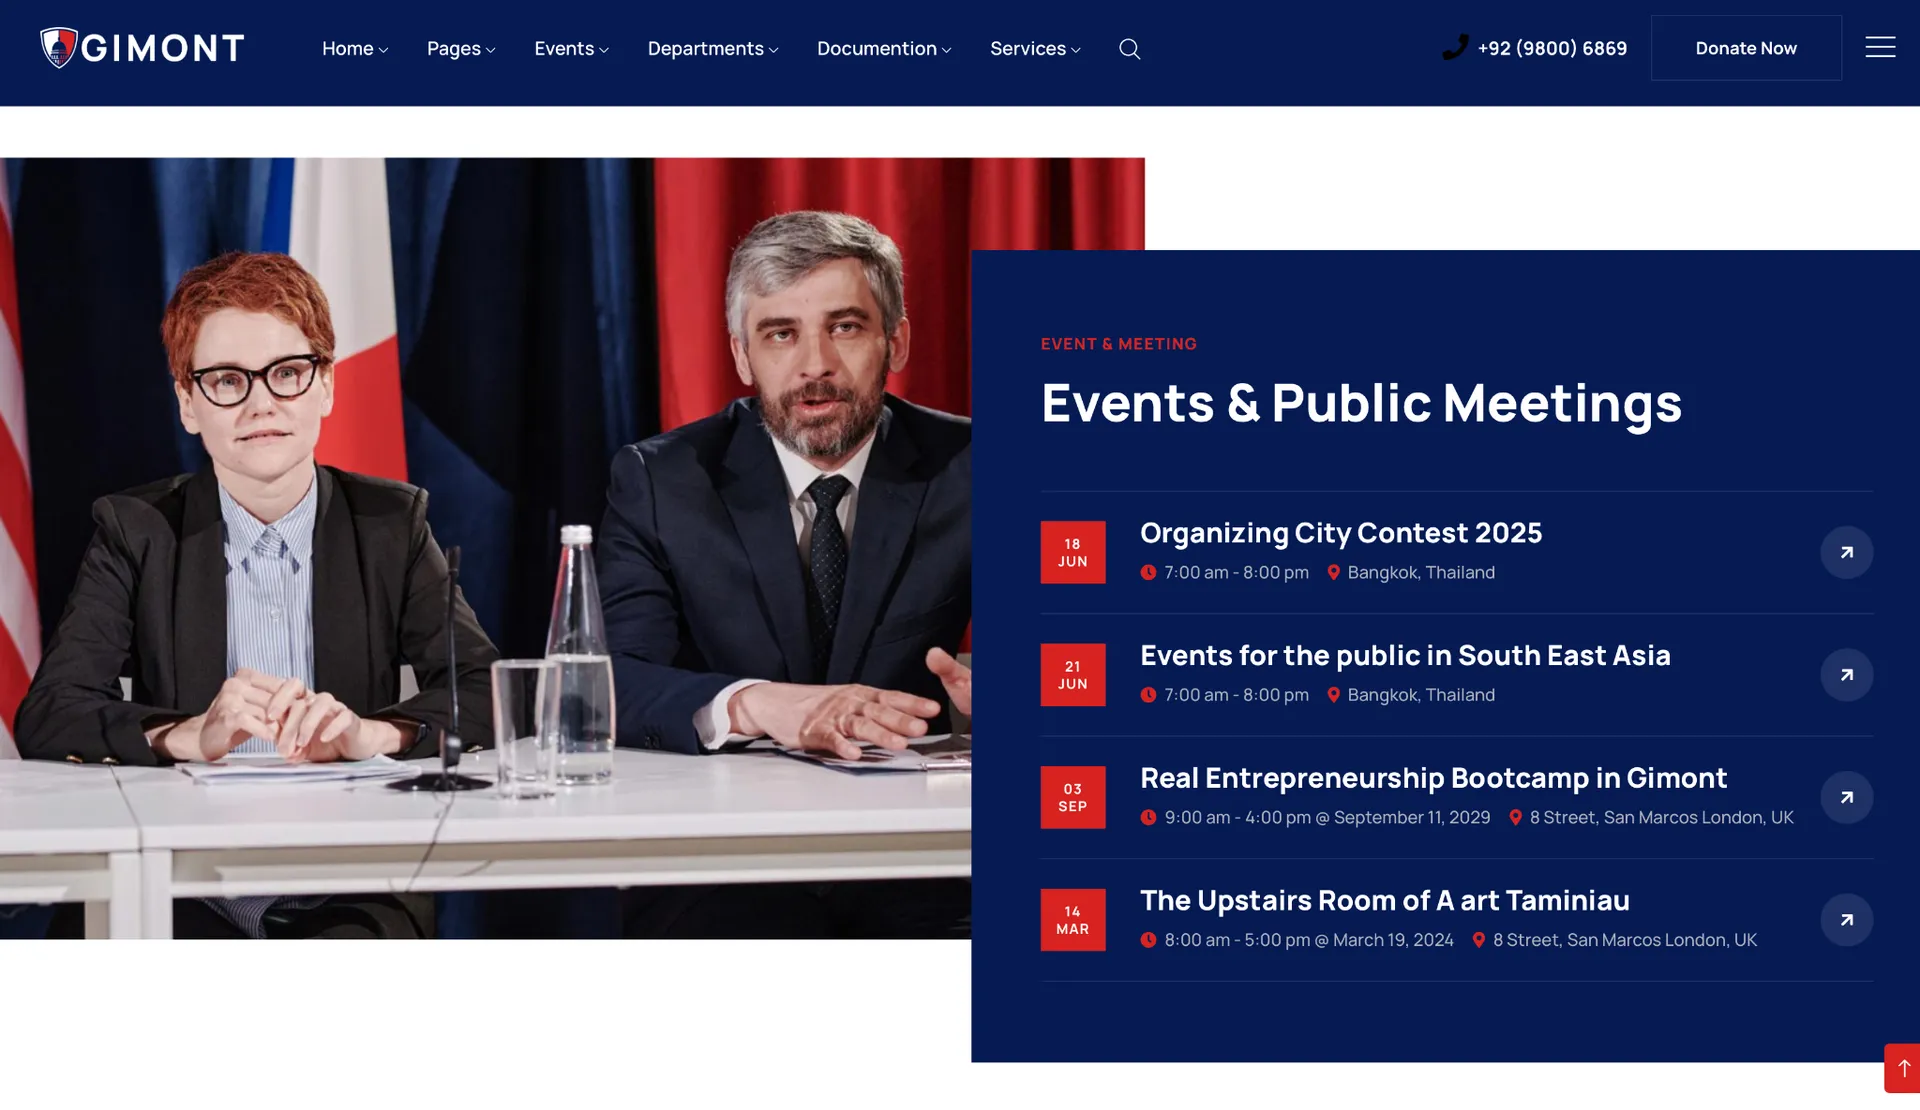This screenshot has height=1110, width=1920.
Task: Click the red scroll-to-top arrow button
Action: tap(1903, 1068)
